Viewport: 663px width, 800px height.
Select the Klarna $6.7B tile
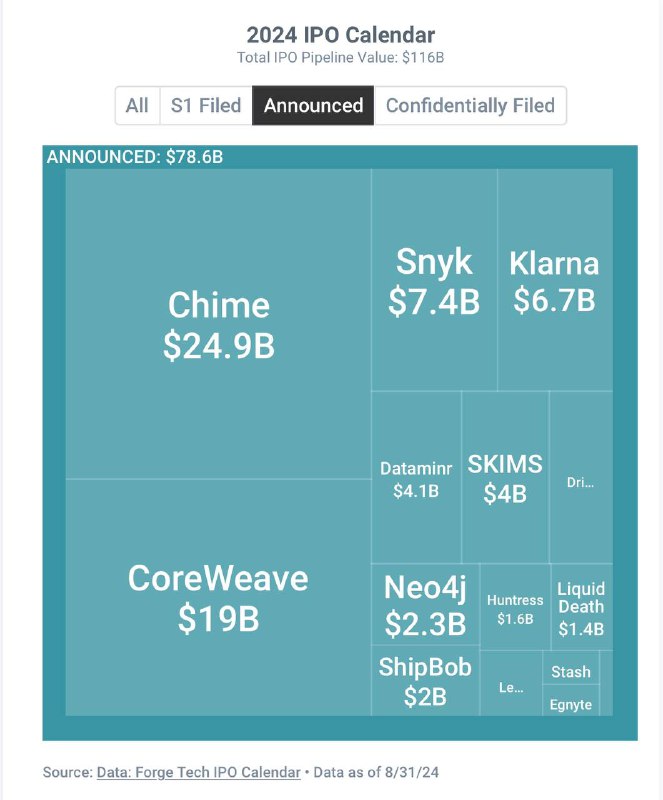[x=554, y=280]
